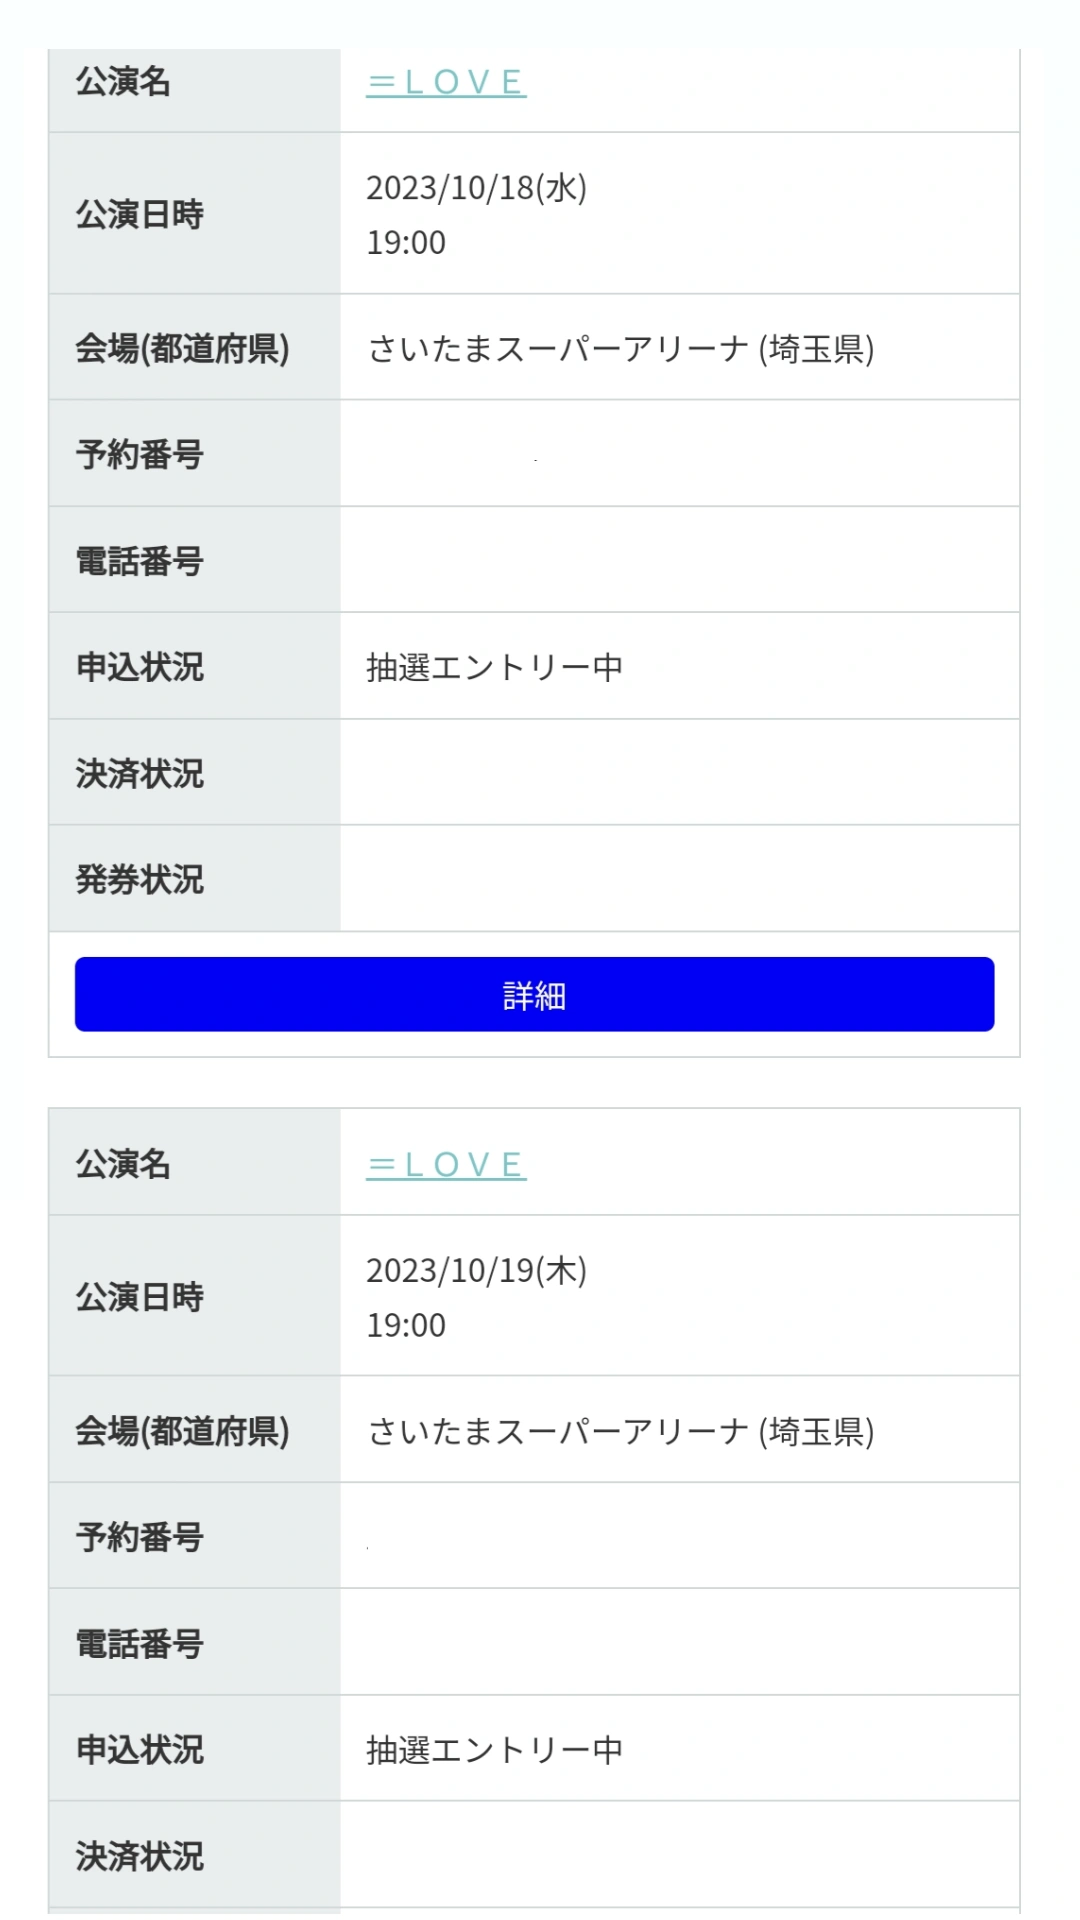Open the =LOVE link for the 10/18 performance

[x=446, y=82]
